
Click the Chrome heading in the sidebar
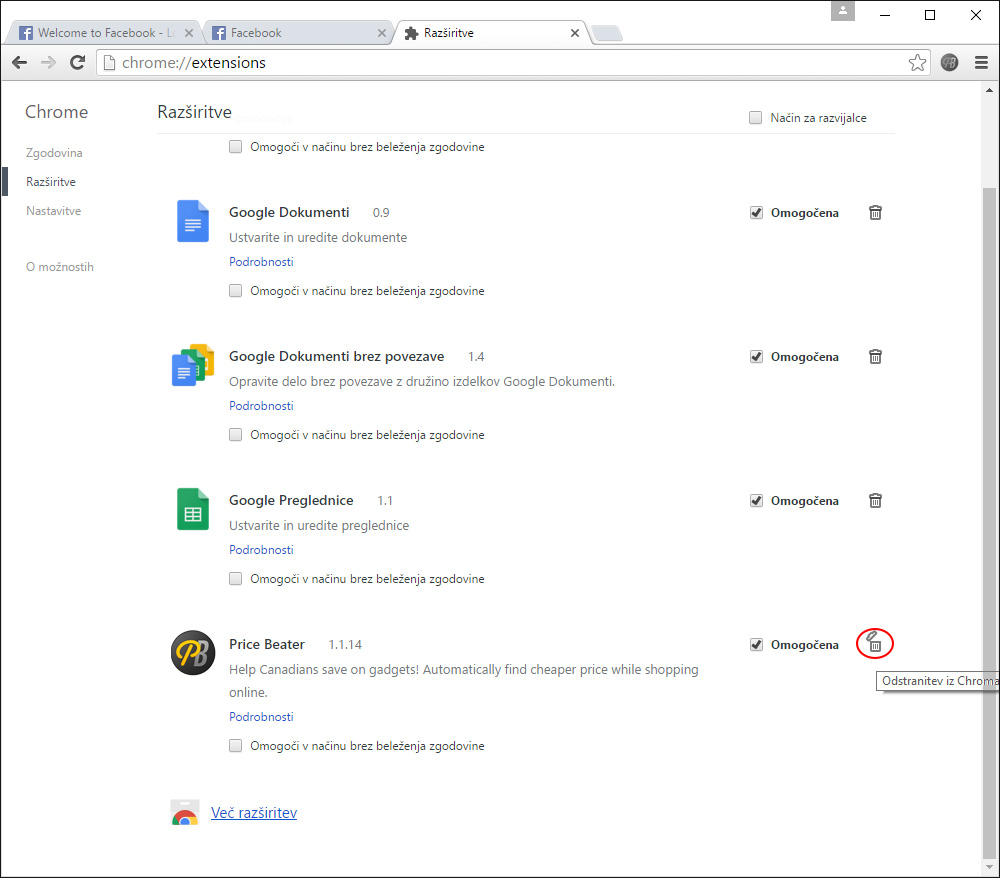[x=57, y=112]
